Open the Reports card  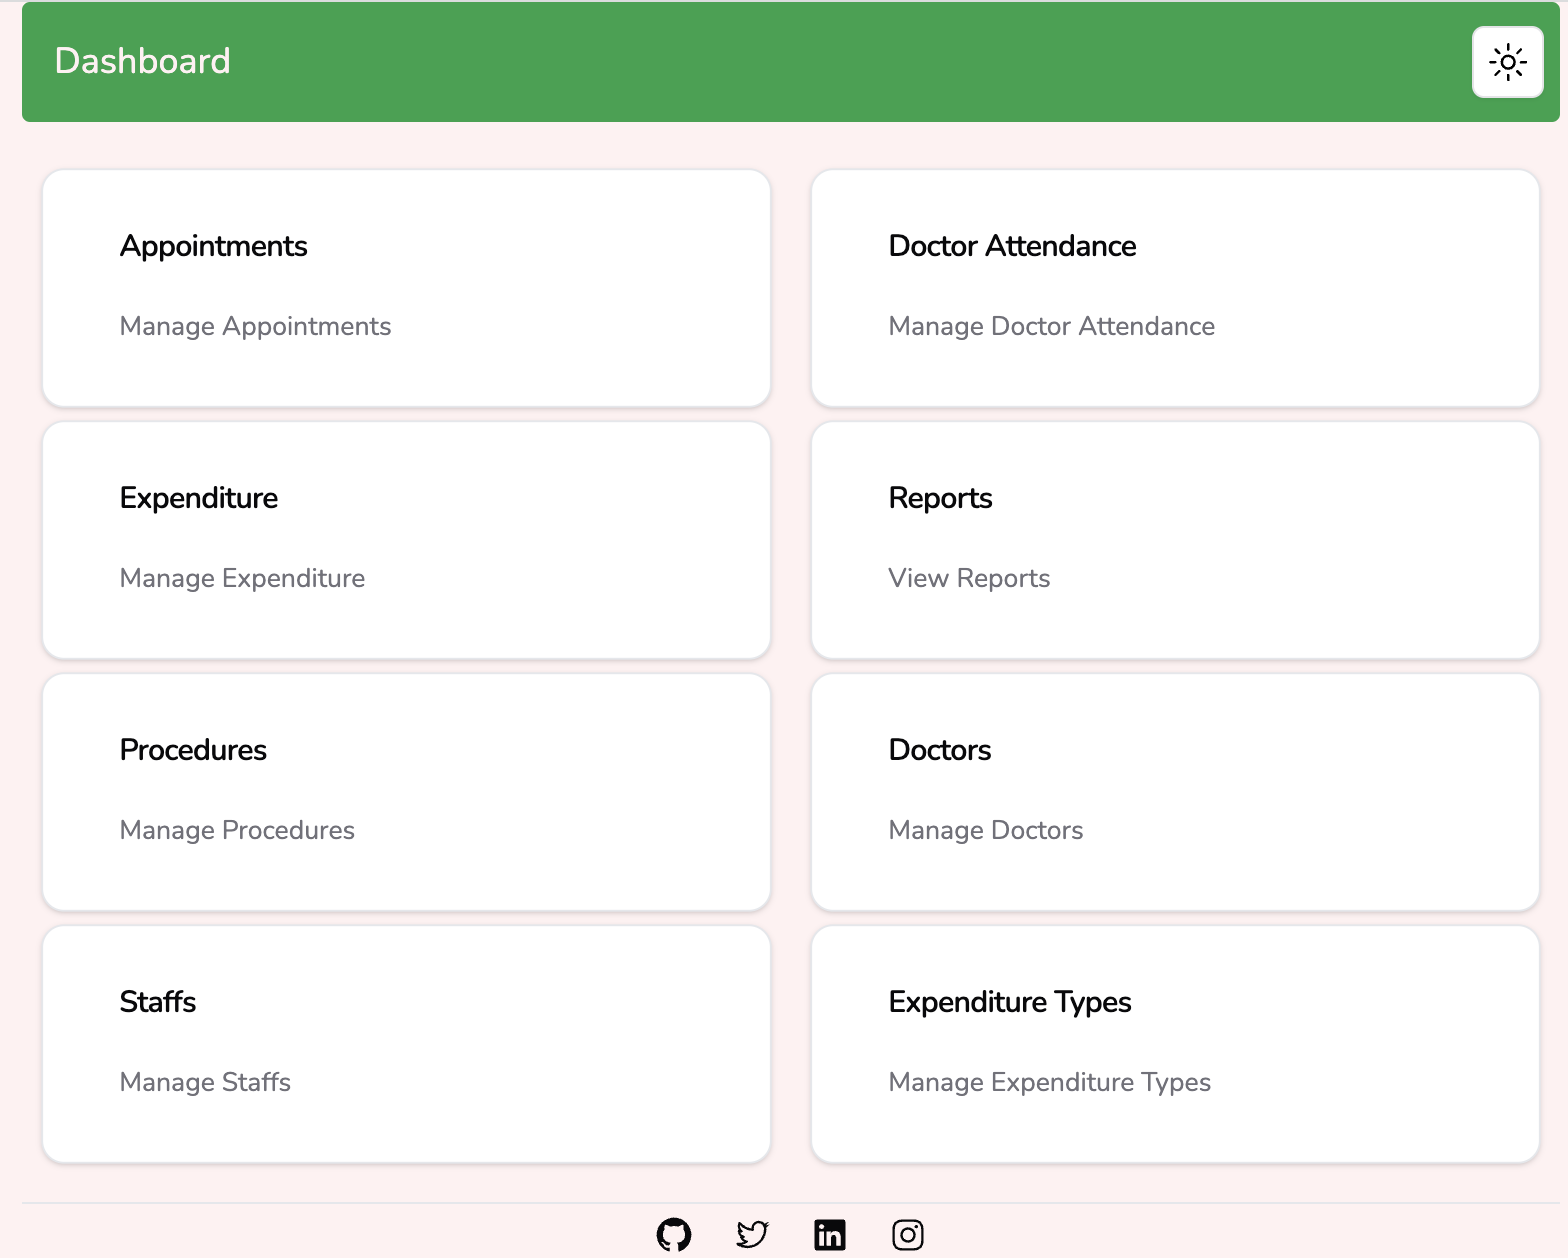1175,540
